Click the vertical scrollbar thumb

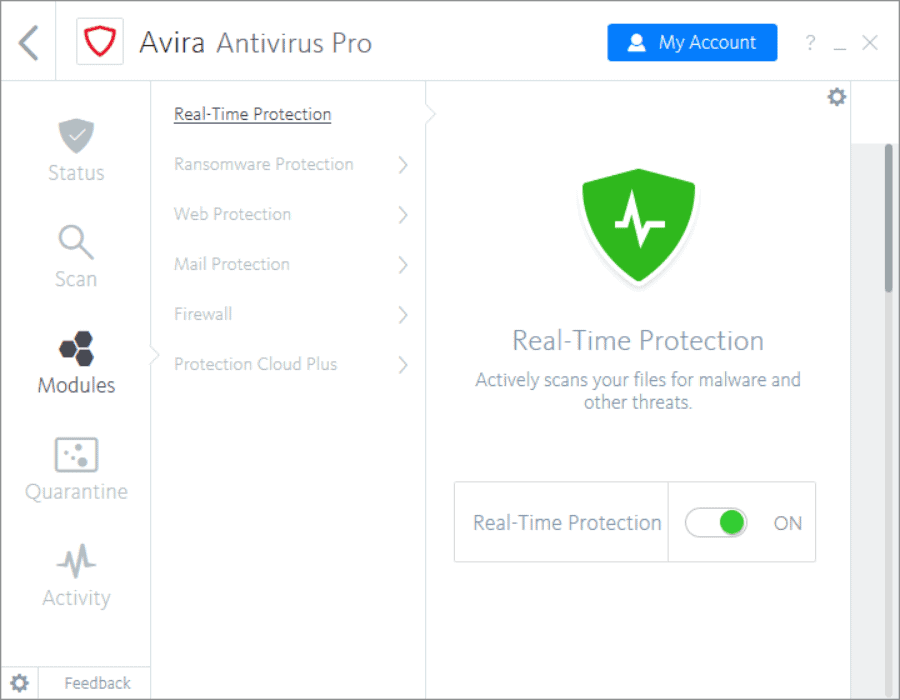pyautogui.click(x=889, y=218)
